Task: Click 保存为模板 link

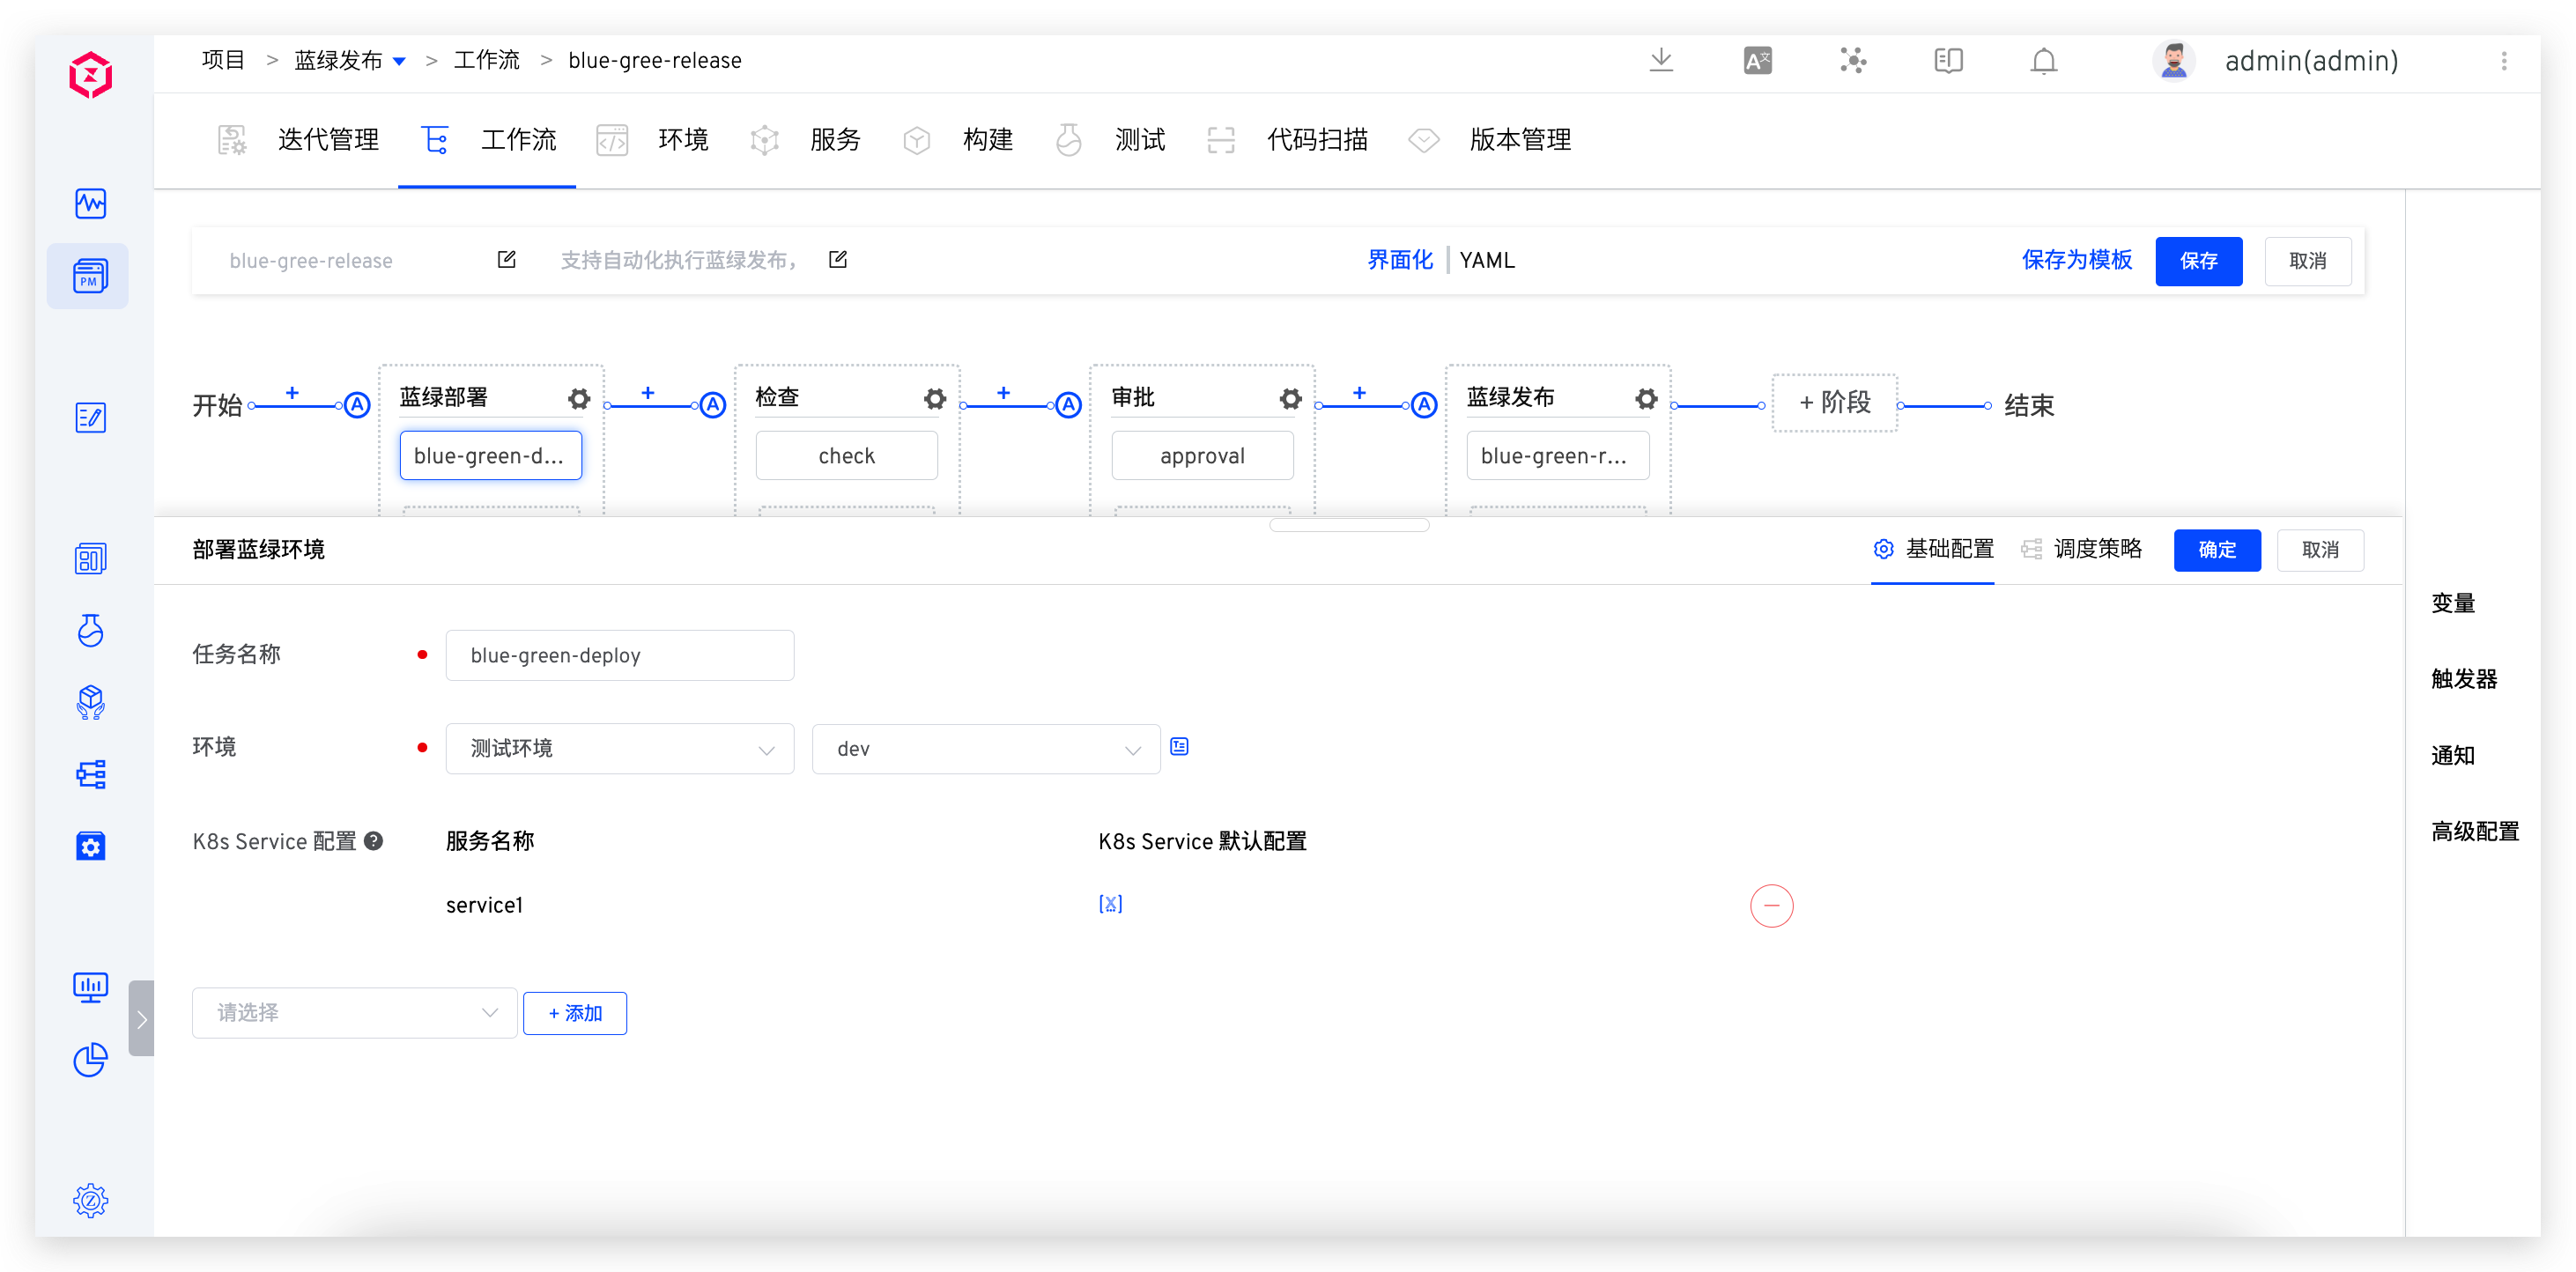Action: coord(2076,260)
